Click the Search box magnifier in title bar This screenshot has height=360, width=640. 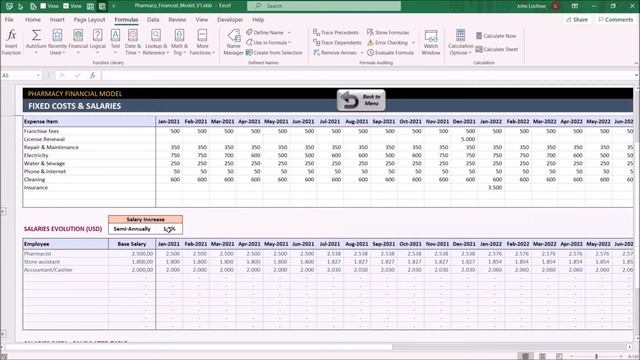tap(258, 6)
